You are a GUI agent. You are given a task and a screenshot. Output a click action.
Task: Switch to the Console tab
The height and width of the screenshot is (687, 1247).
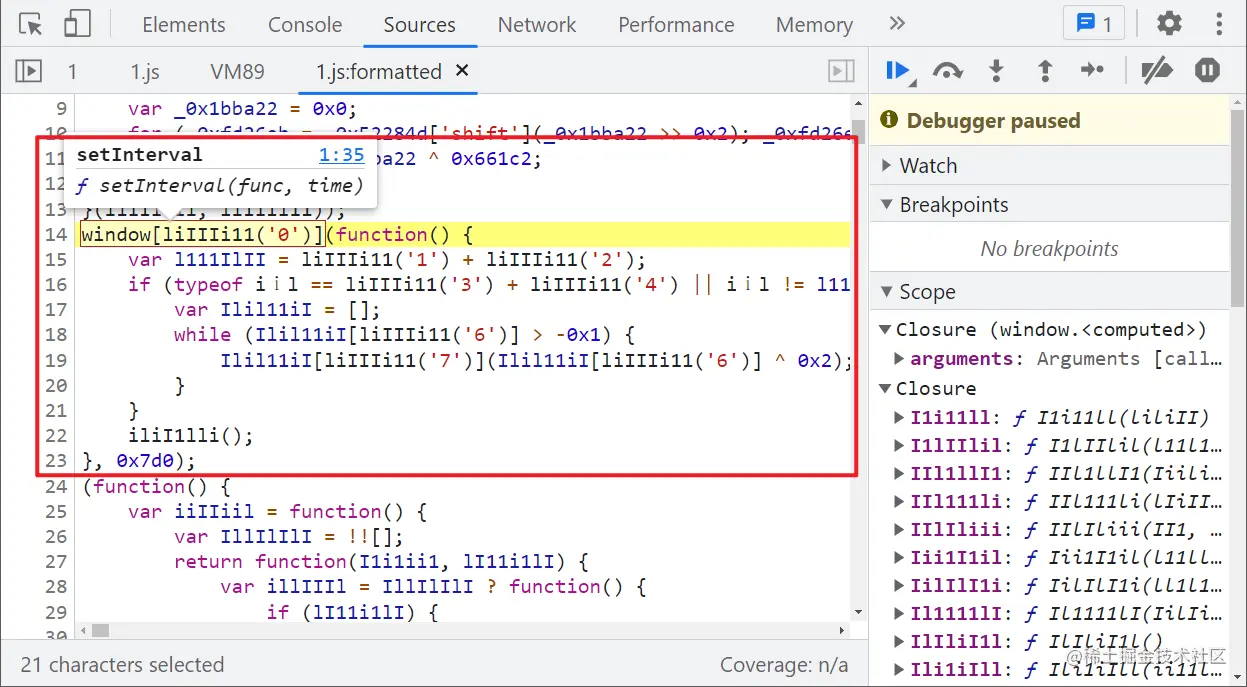pos(305,25)
